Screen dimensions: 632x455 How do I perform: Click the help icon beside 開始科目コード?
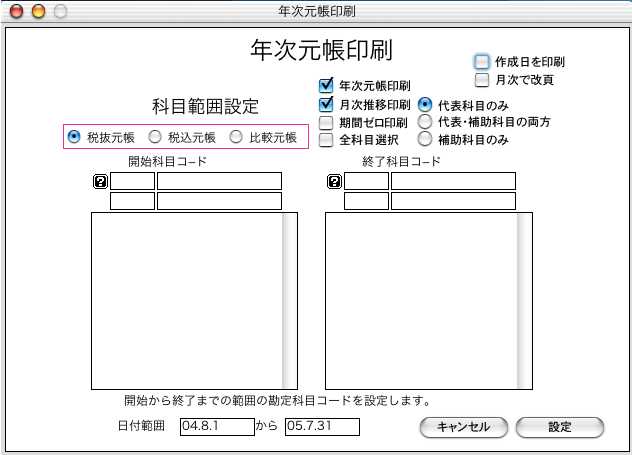click(x=100, y=181)
